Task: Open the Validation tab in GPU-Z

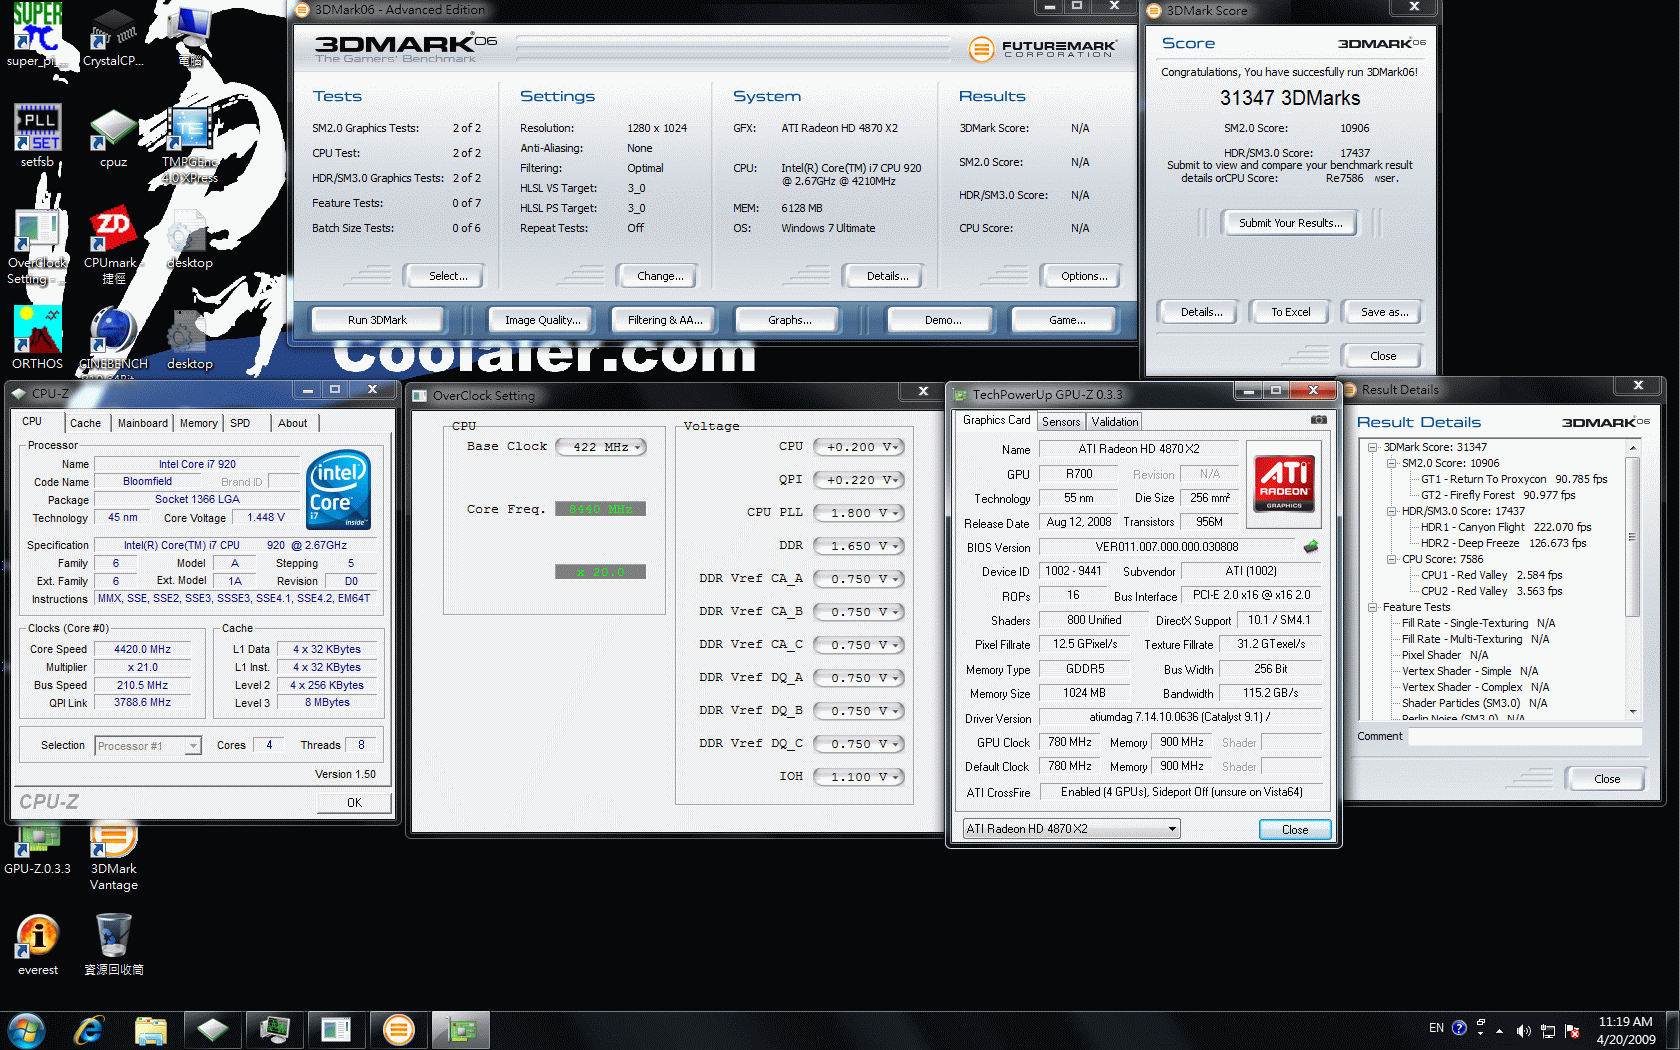Action: pos(1115,422)
